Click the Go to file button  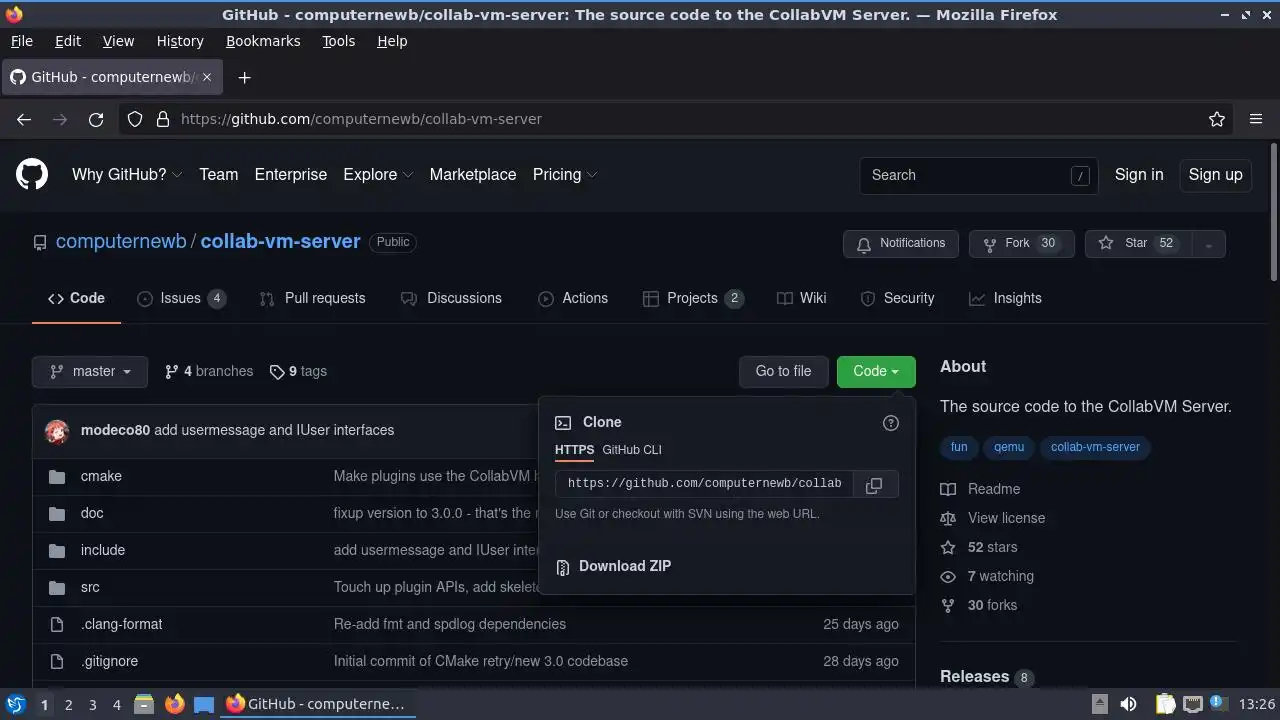tap(783, 372)
